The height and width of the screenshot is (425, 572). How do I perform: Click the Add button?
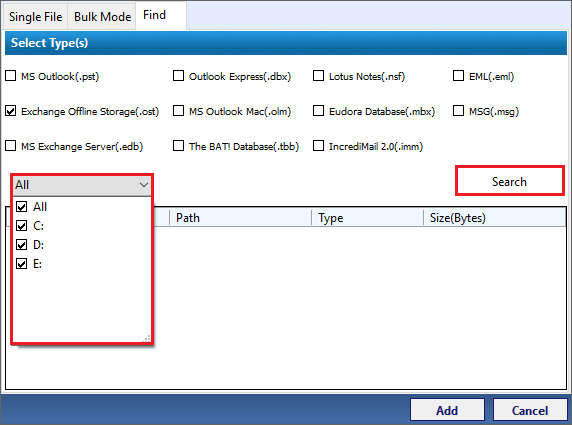(447, 410)
